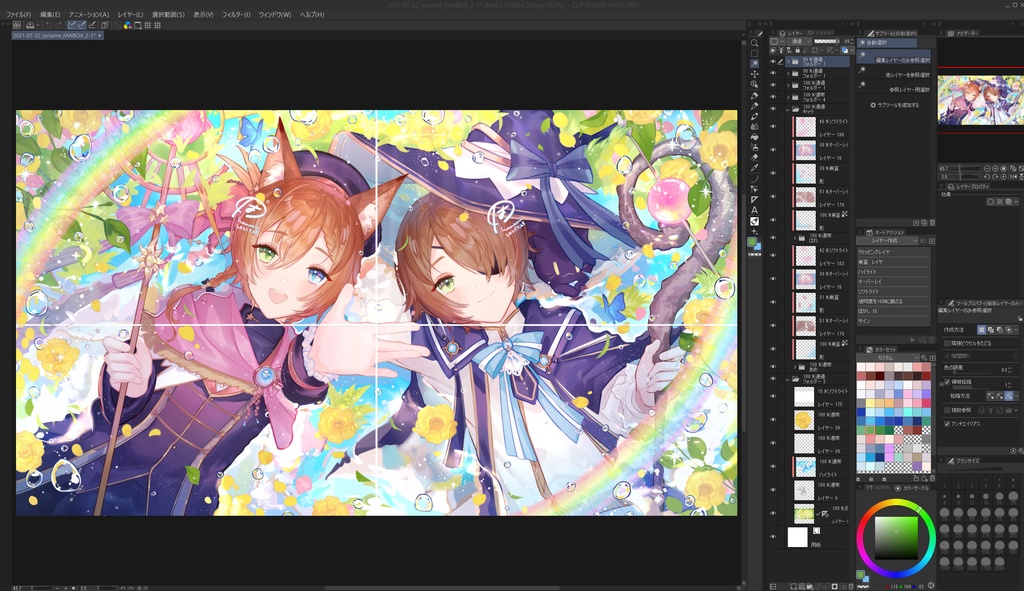The height and width of the screenshot is (591, 1024).
Task: Toggle visibility of folder 4 layer
Action: [773, 97]
